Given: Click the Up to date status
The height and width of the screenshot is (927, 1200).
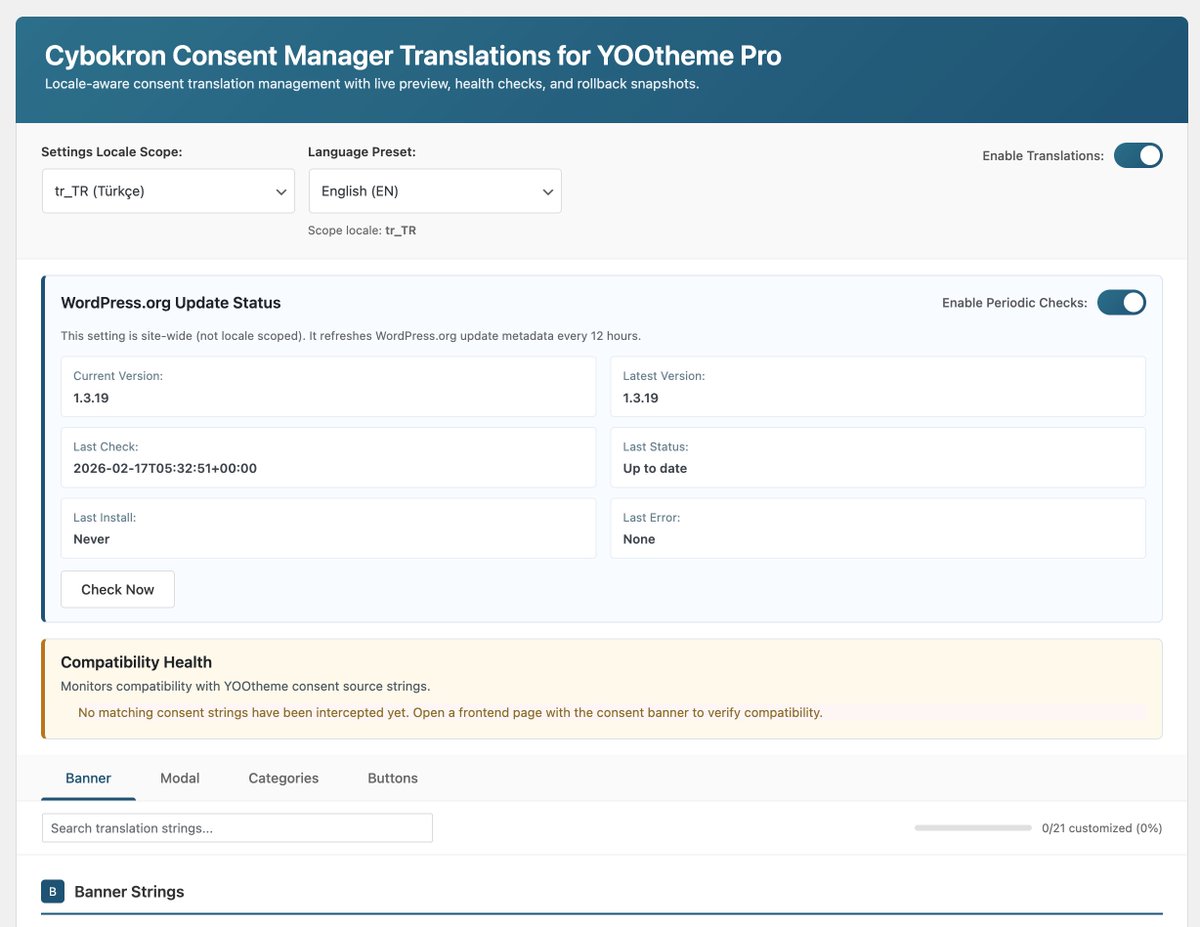Looking at the screenshot, I should pos(655,468).
